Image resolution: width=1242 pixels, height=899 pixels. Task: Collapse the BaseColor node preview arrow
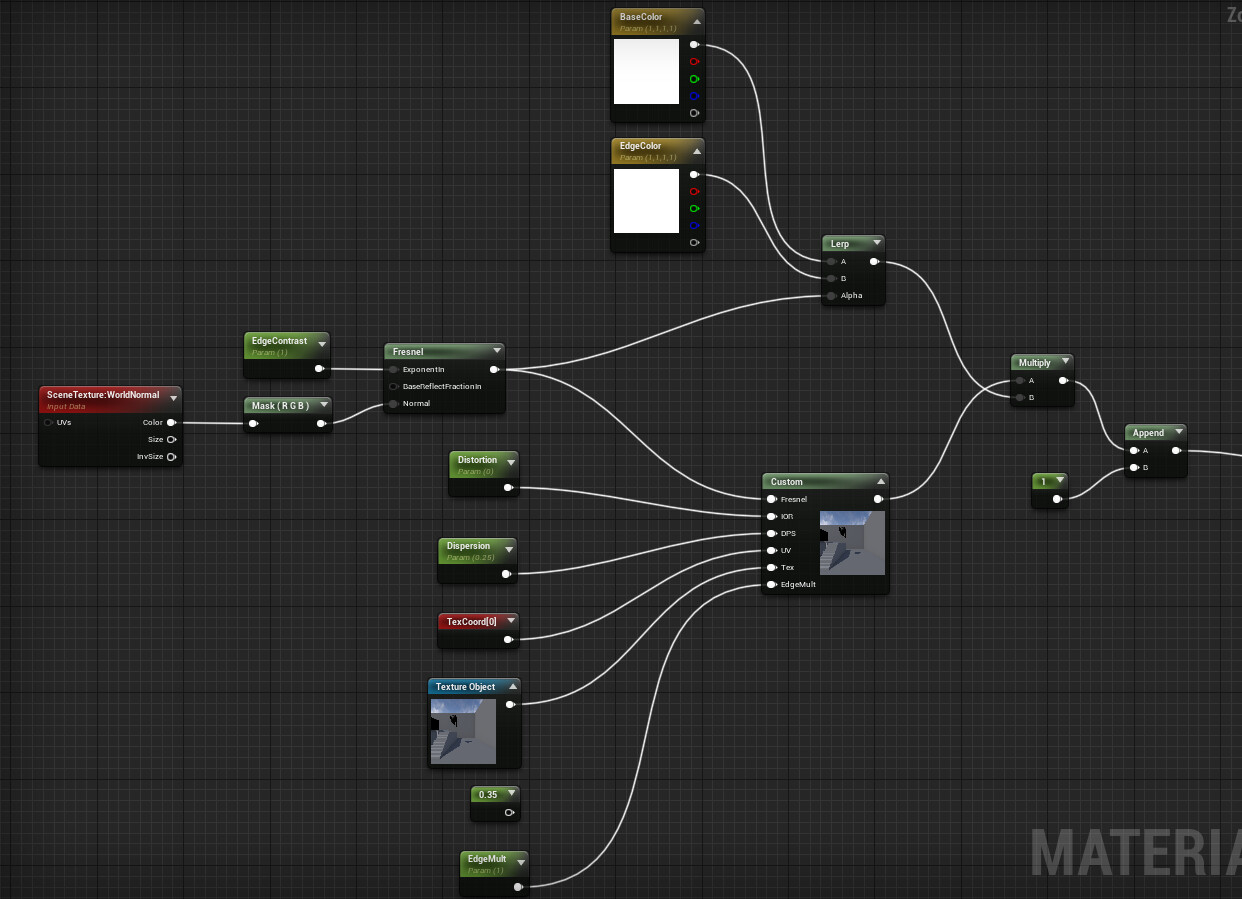696,21
